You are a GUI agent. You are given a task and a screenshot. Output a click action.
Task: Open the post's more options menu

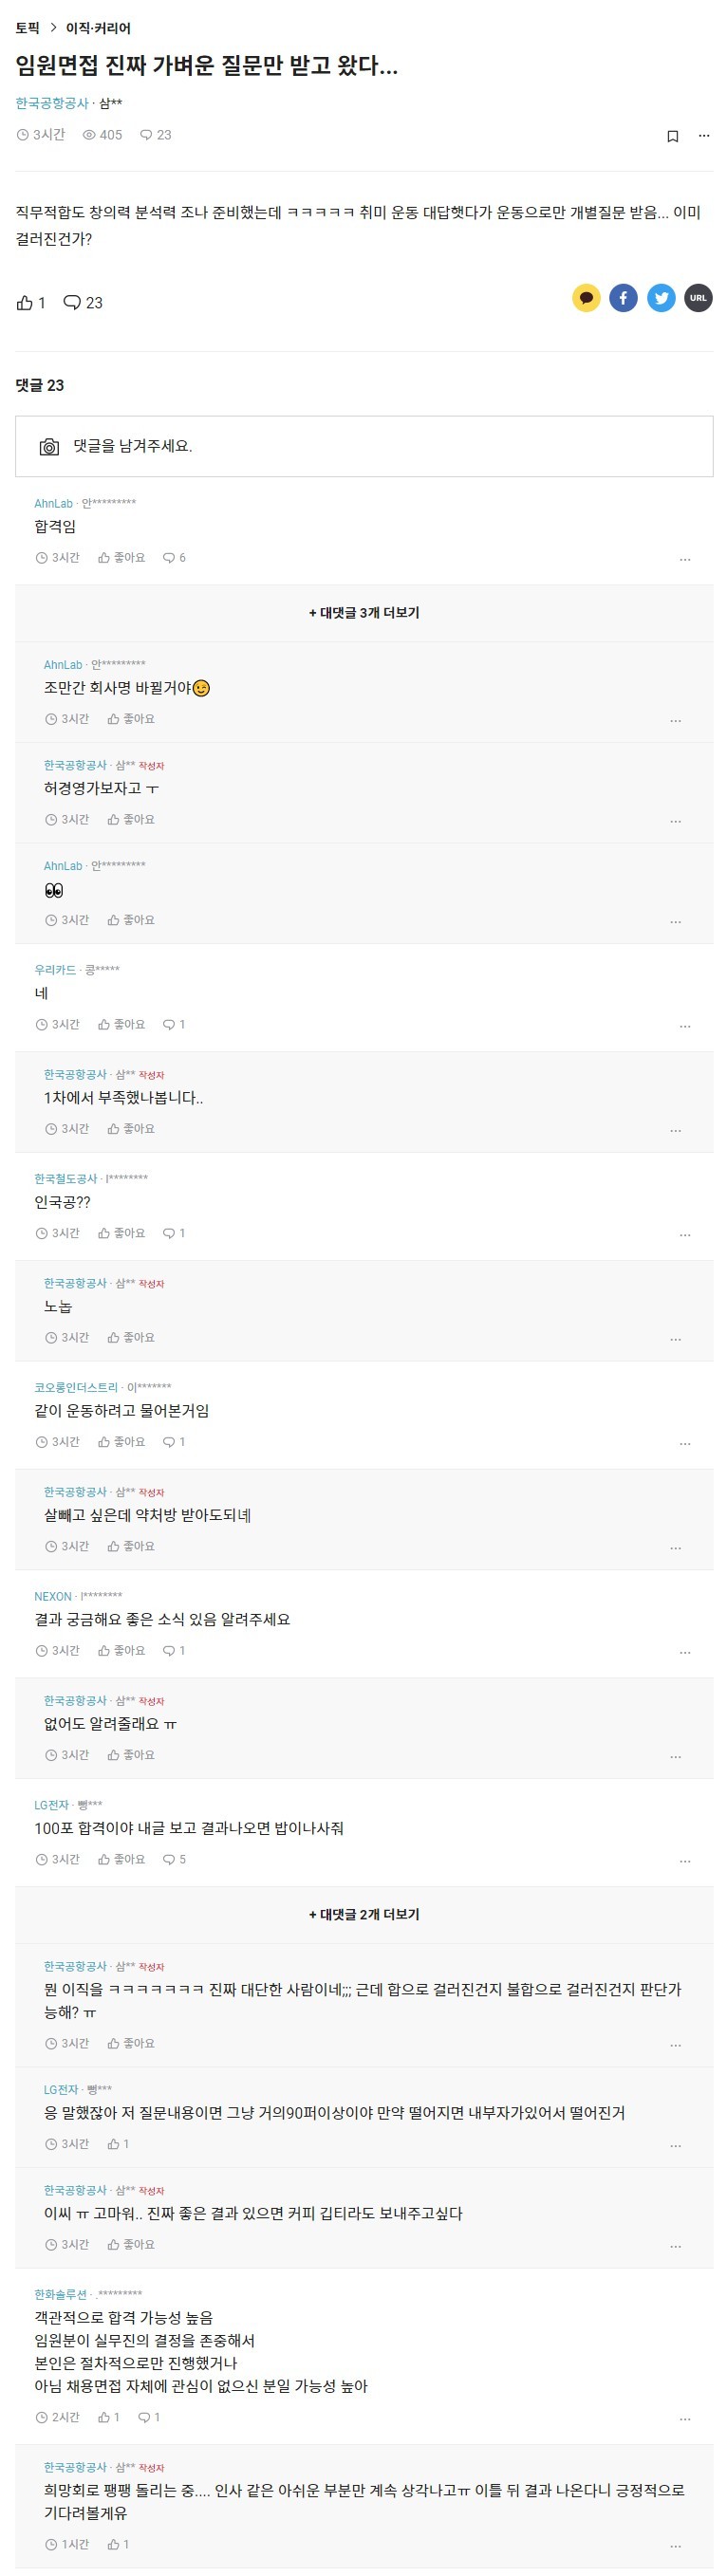point(704,136)
